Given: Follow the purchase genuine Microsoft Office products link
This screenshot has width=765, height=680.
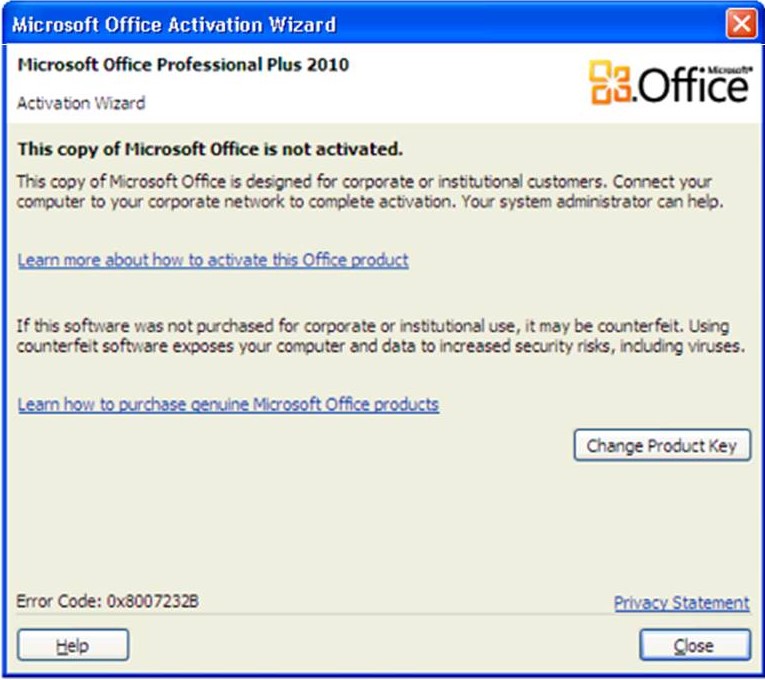Looking at the screenshot, I should click(228, 405).
